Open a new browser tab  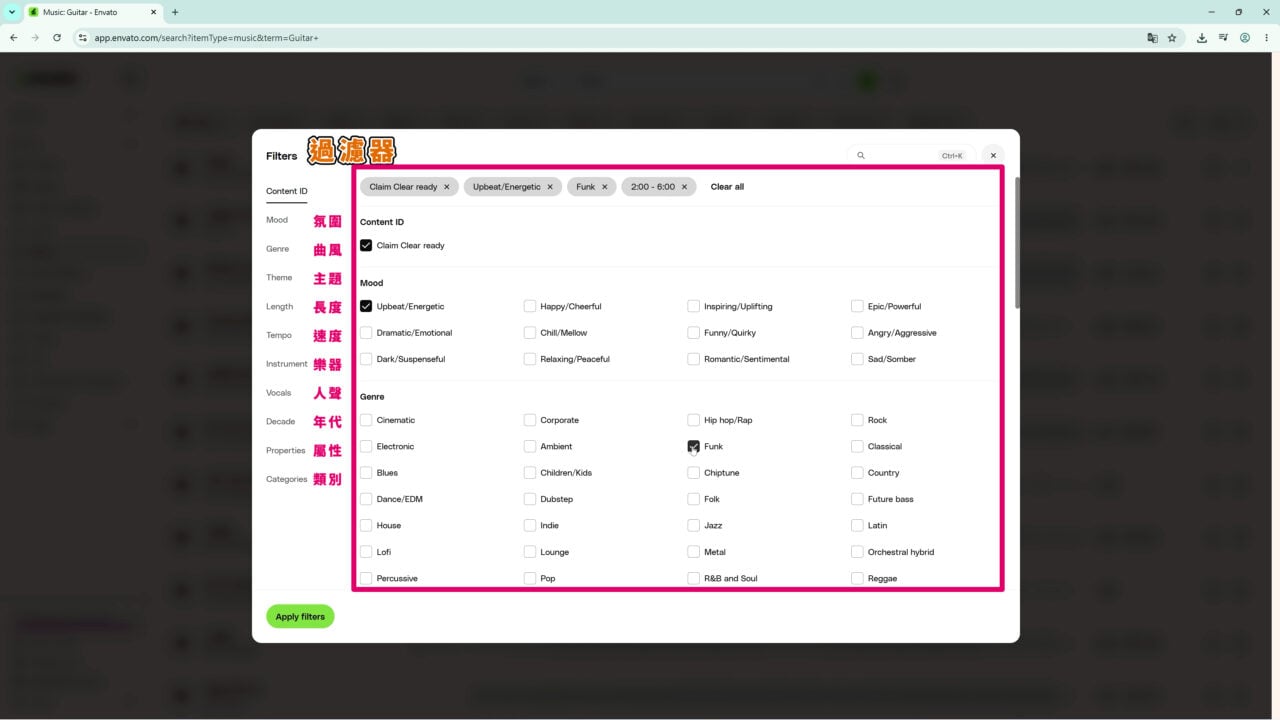click(175, 12)
